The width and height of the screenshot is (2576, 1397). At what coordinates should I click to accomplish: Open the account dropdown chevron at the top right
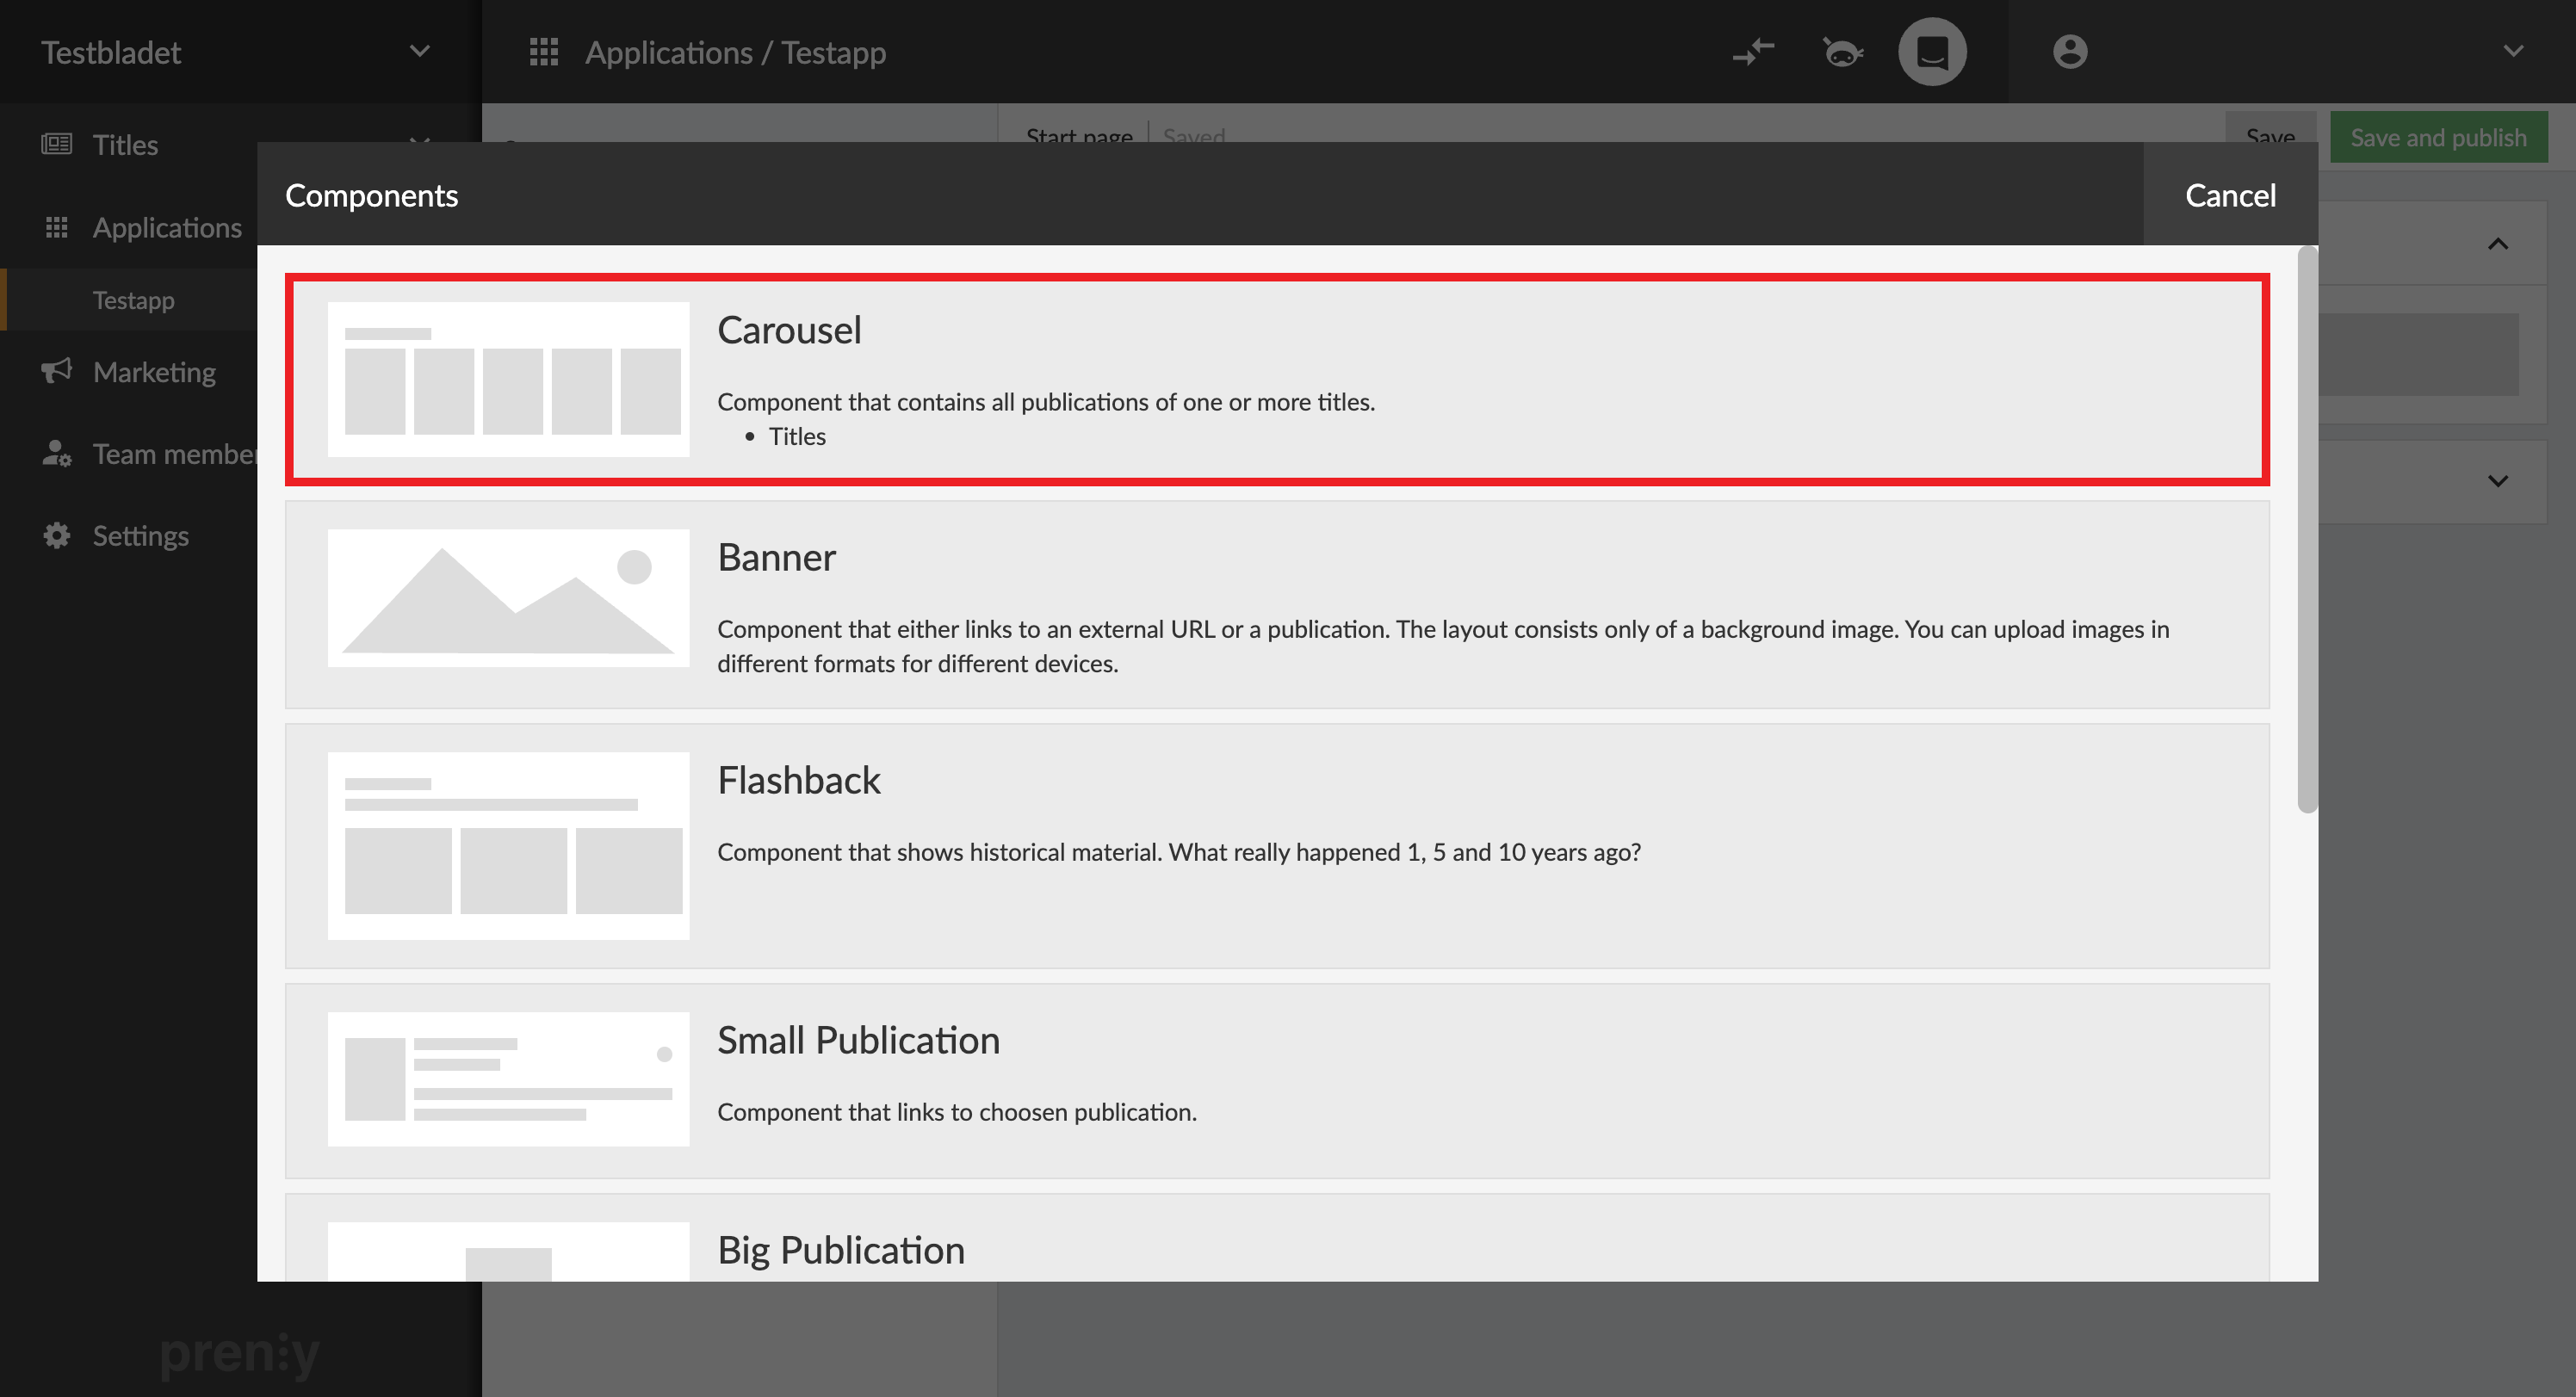pyautogui.click(x=2513, y=52)
